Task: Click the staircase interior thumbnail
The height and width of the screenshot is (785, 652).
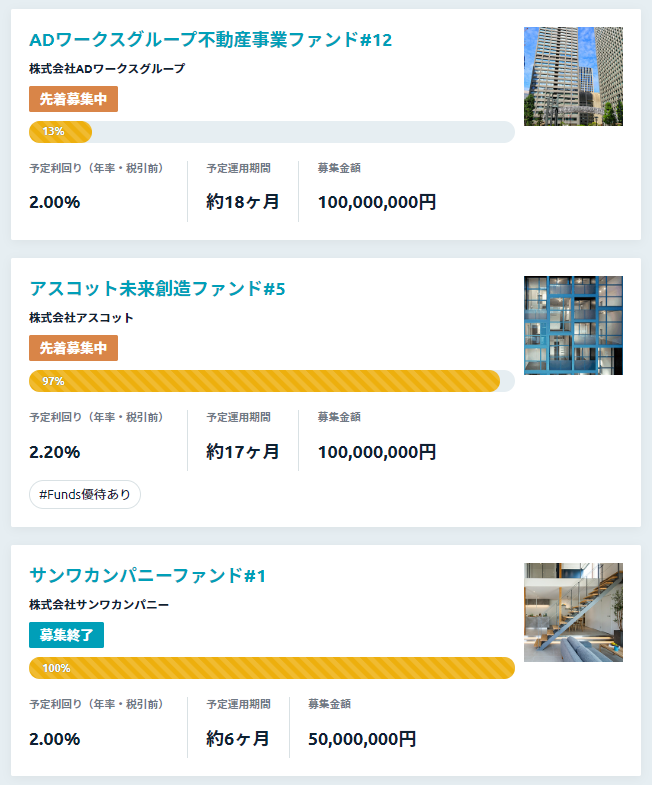Action: (573, 612)
